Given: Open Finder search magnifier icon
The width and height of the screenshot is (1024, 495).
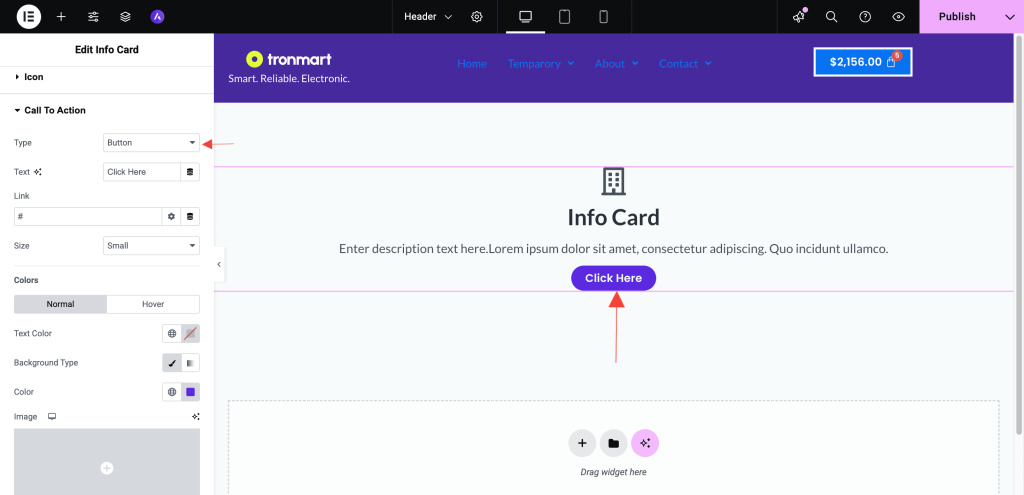Looking at the screenshot, I should (831, 17).
